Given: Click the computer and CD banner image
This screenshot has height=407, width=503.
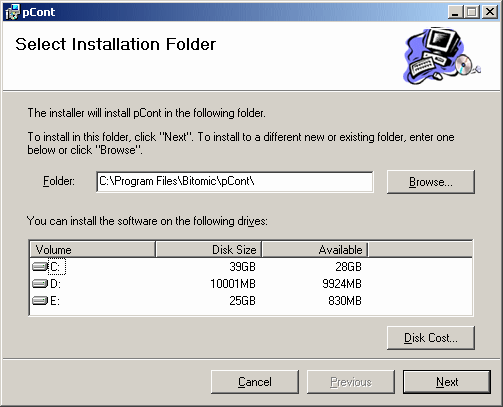Looking at the screenshot, I should click(442, 56).
